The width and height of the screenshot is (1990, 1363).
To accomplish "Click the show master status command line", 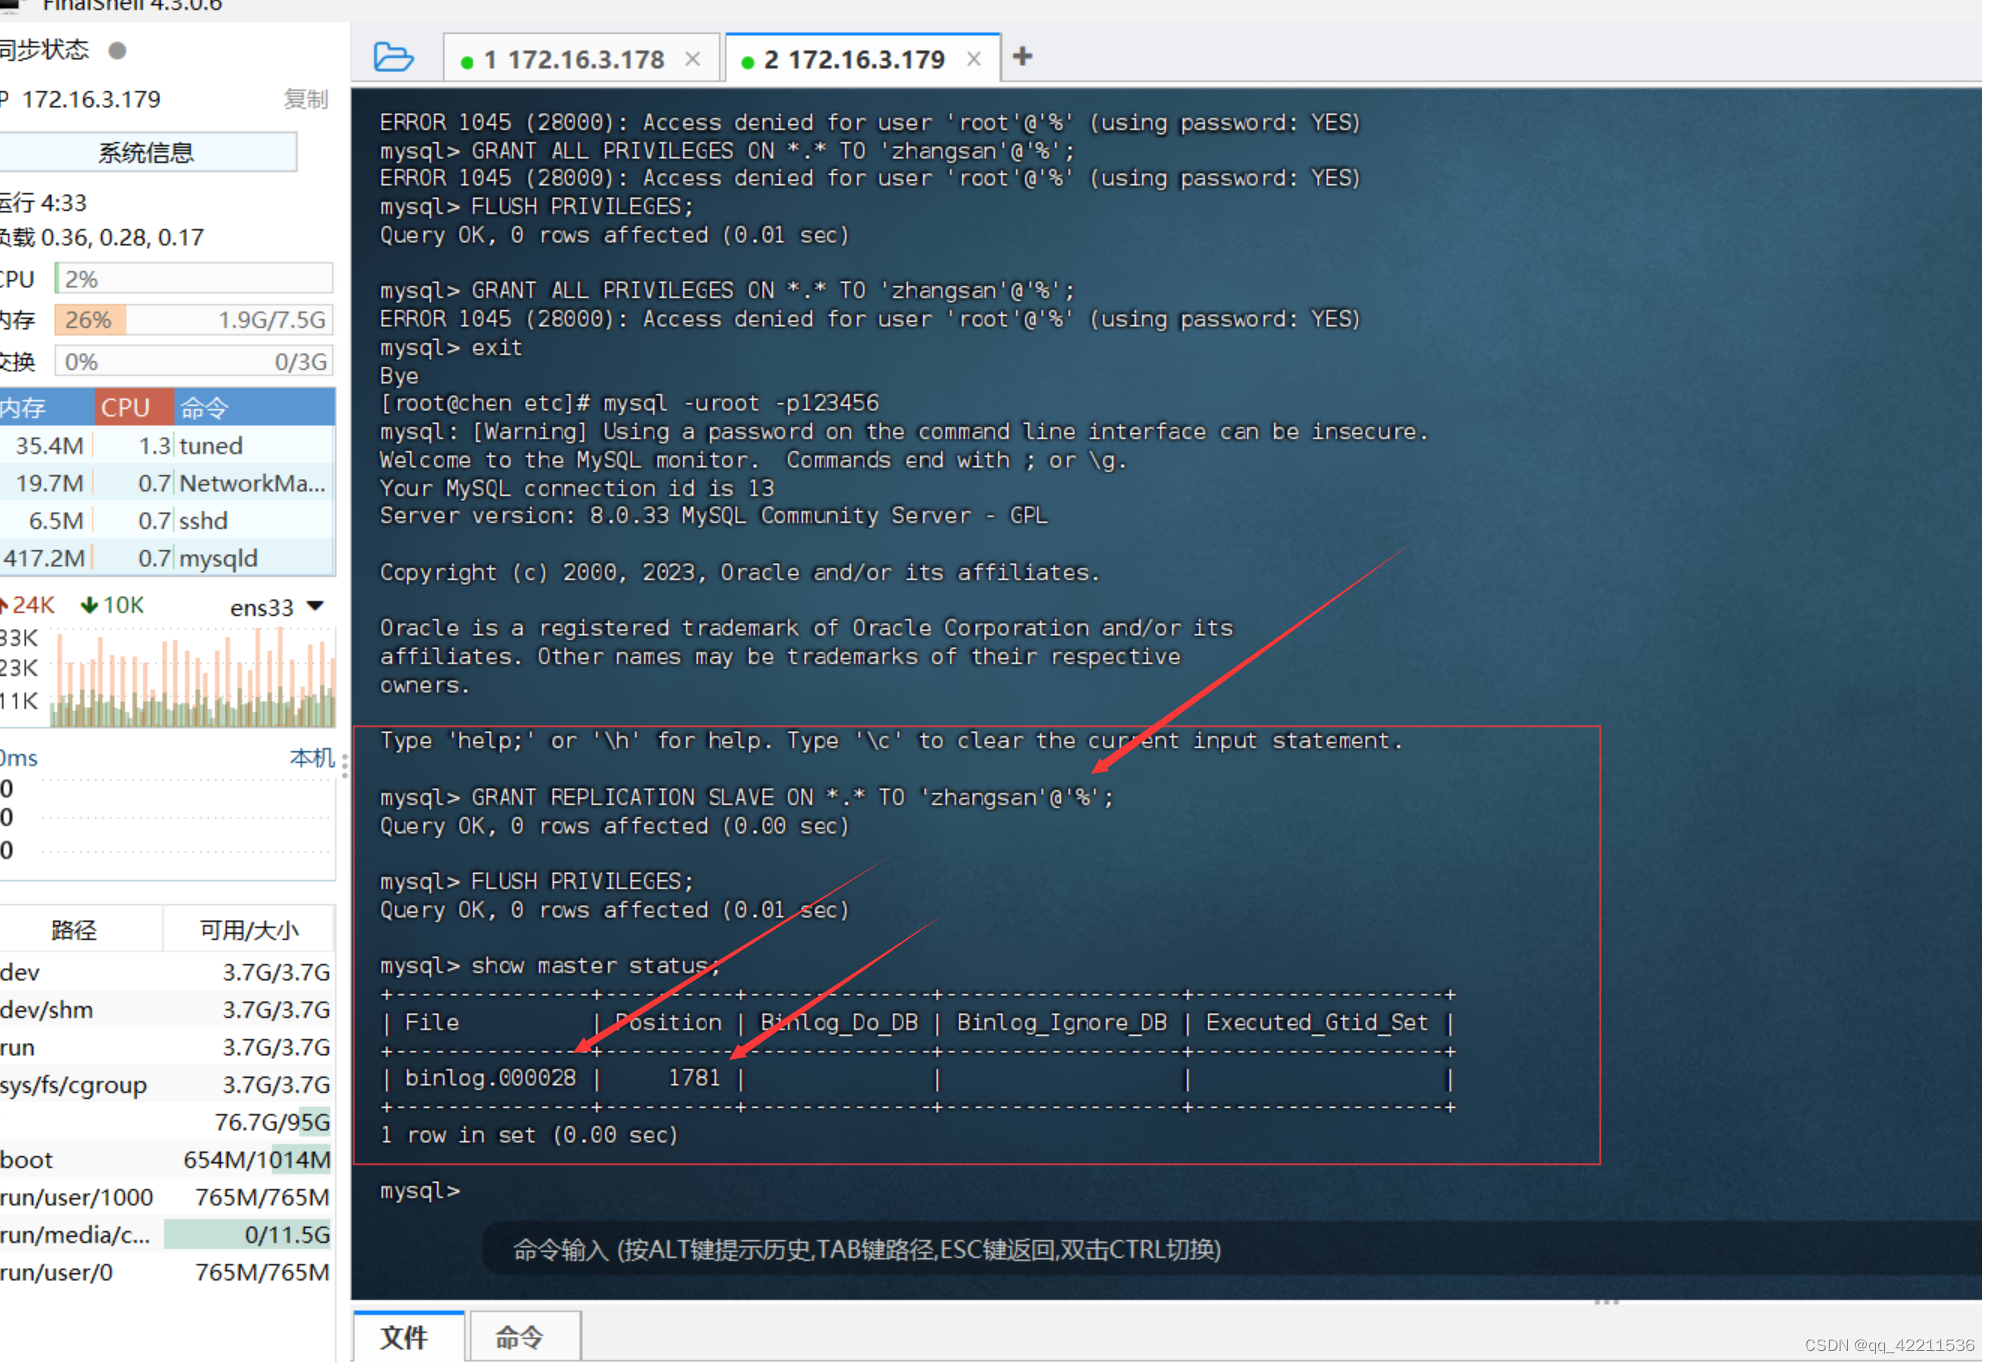I will pyautogui.click(x=550, y=966).
